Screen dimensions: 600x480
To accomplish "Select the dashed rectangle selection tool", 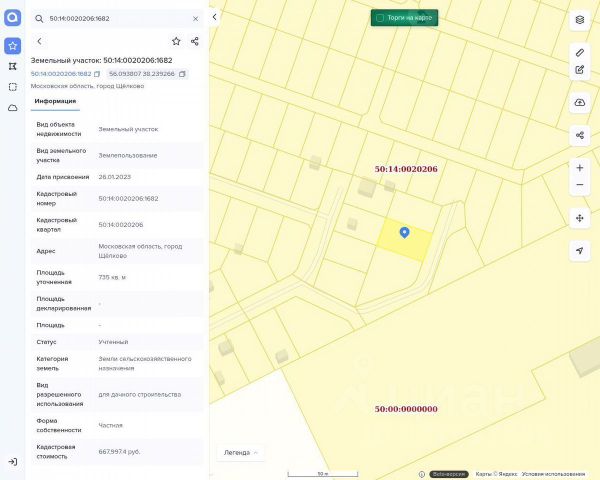I will (x=13, y=87).
